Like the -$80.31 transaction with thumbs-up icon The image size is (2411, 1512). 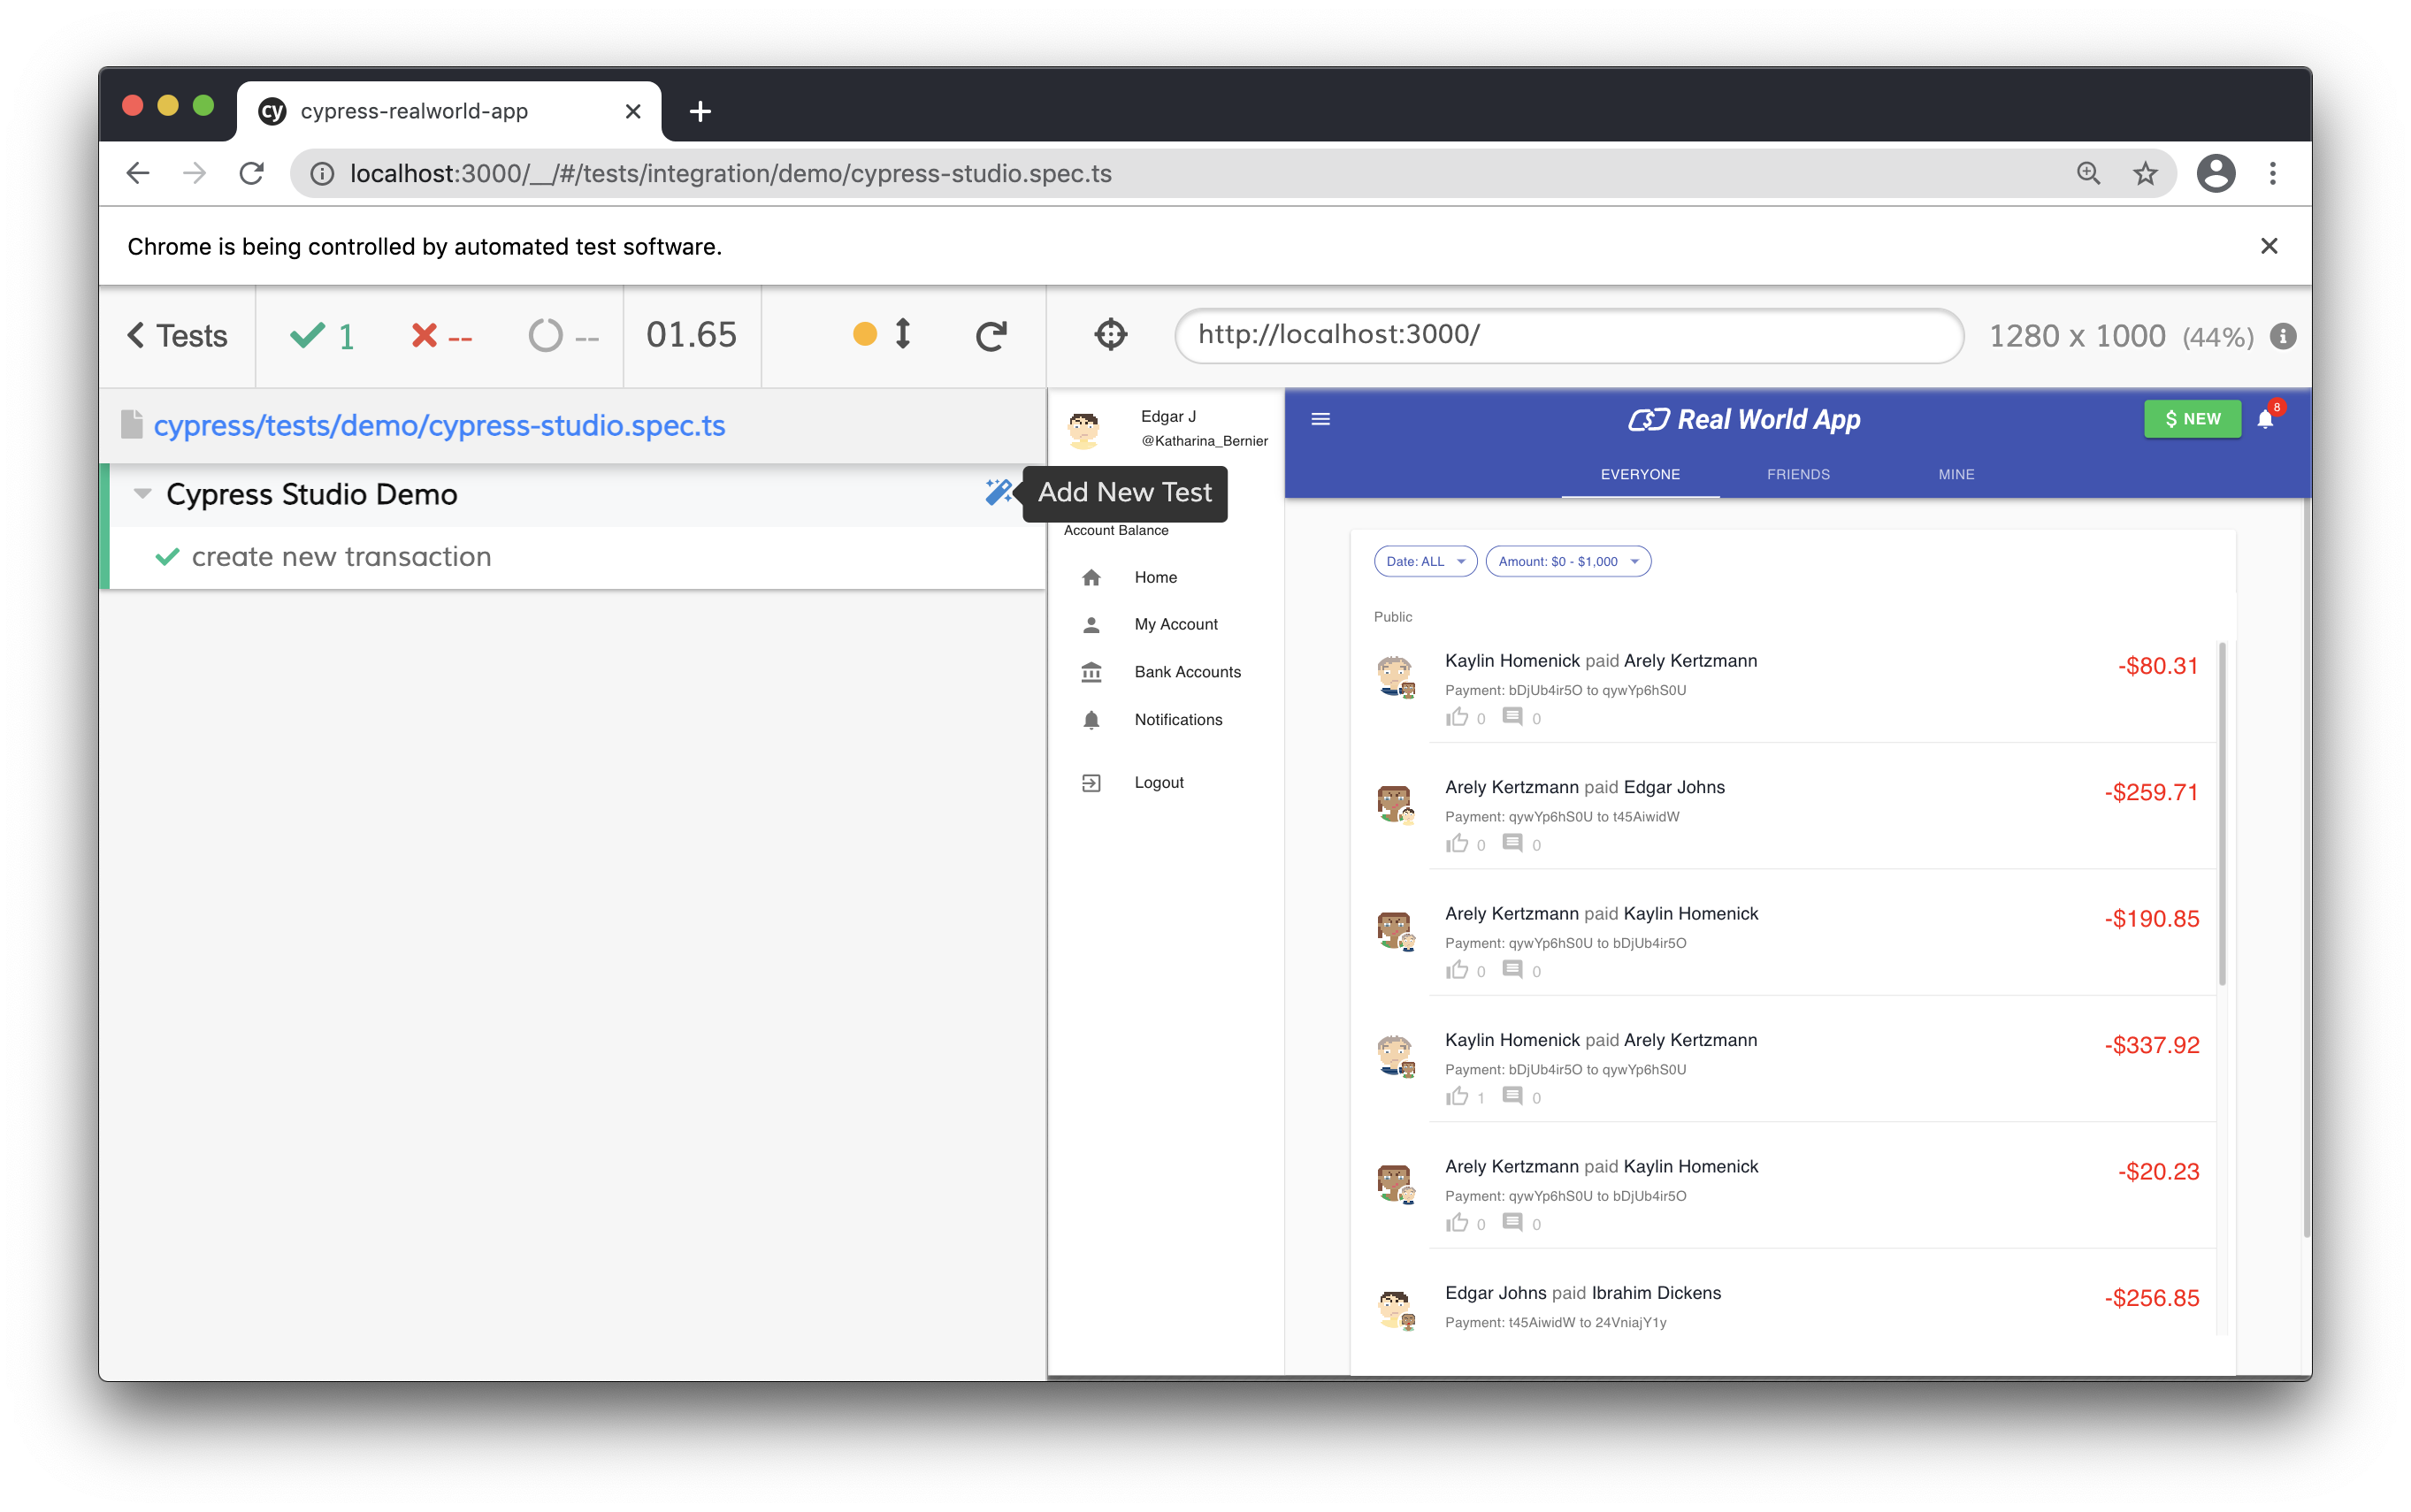point(1457,717)
